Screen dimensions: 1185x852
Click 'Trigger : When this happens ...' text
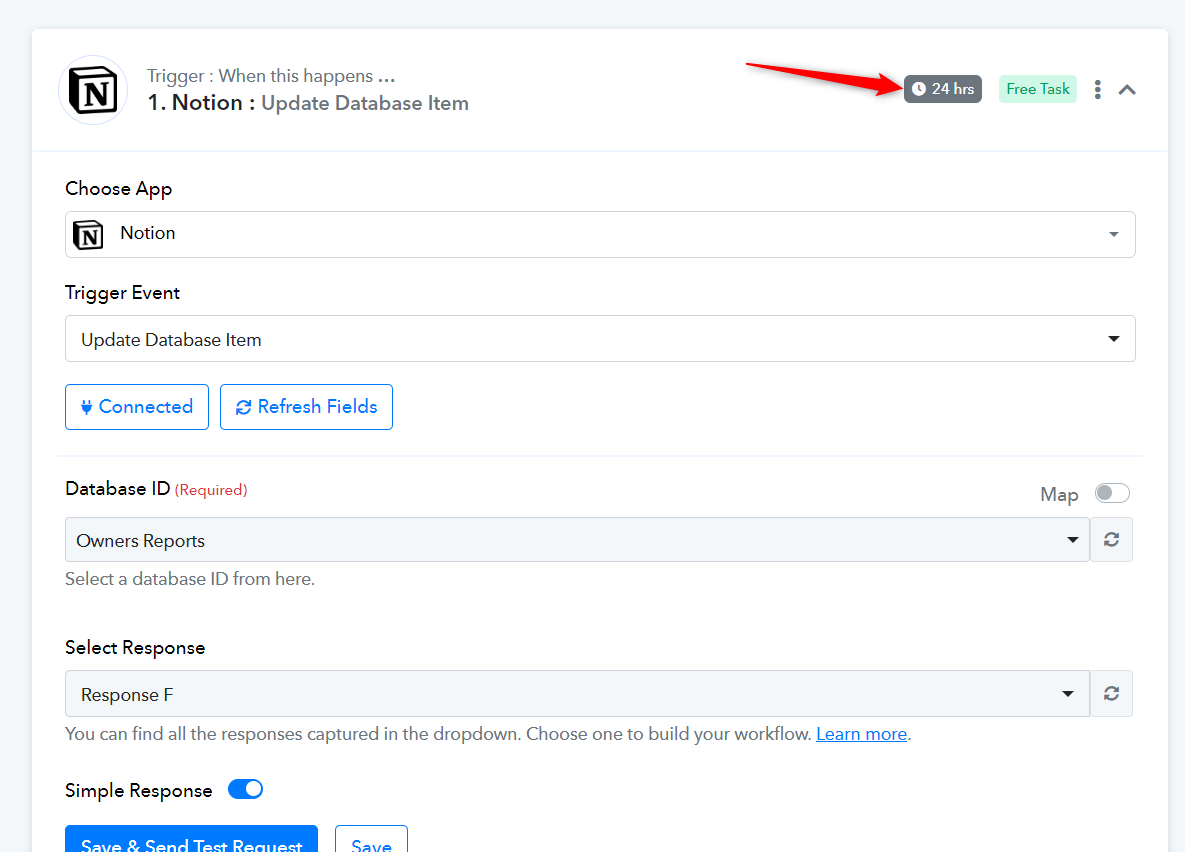tap(271, 76)
